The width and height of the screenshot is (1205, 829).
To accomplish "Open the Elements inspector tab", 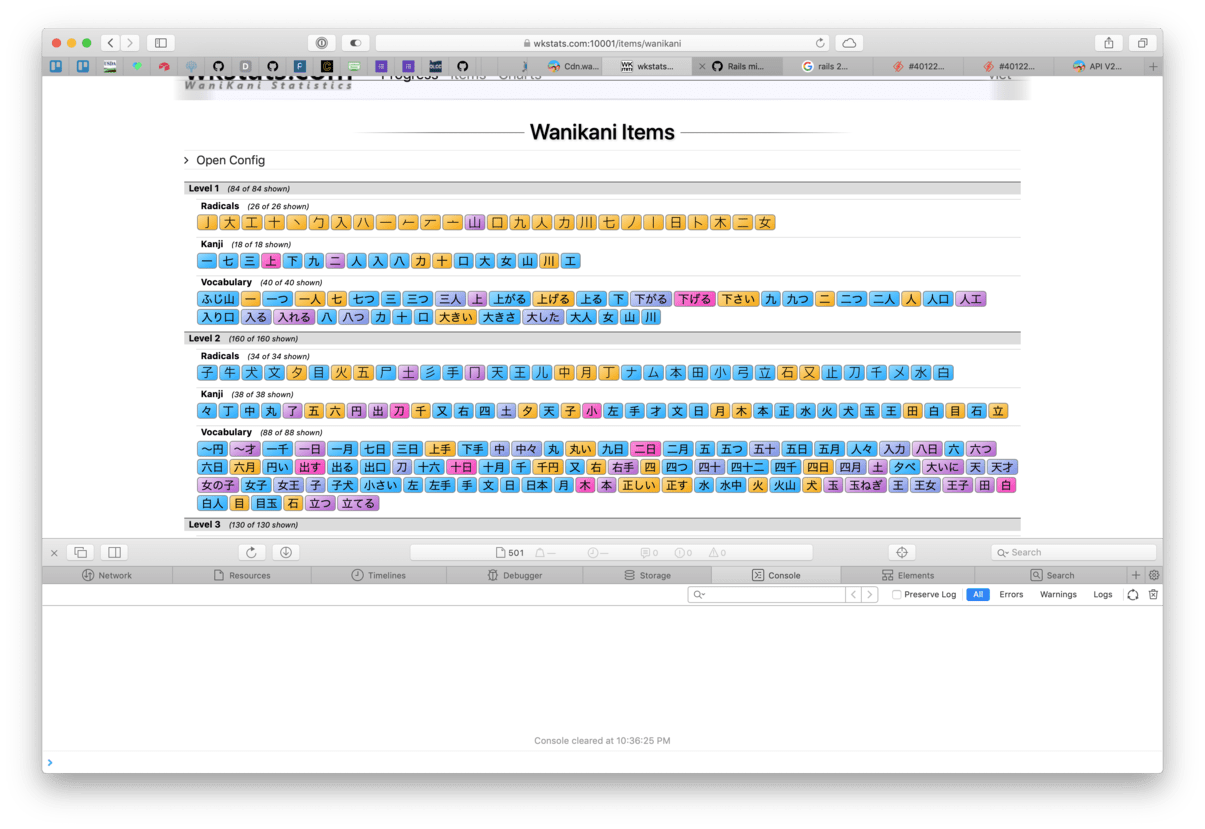I will pyautogui.click(x=907, y=575).
